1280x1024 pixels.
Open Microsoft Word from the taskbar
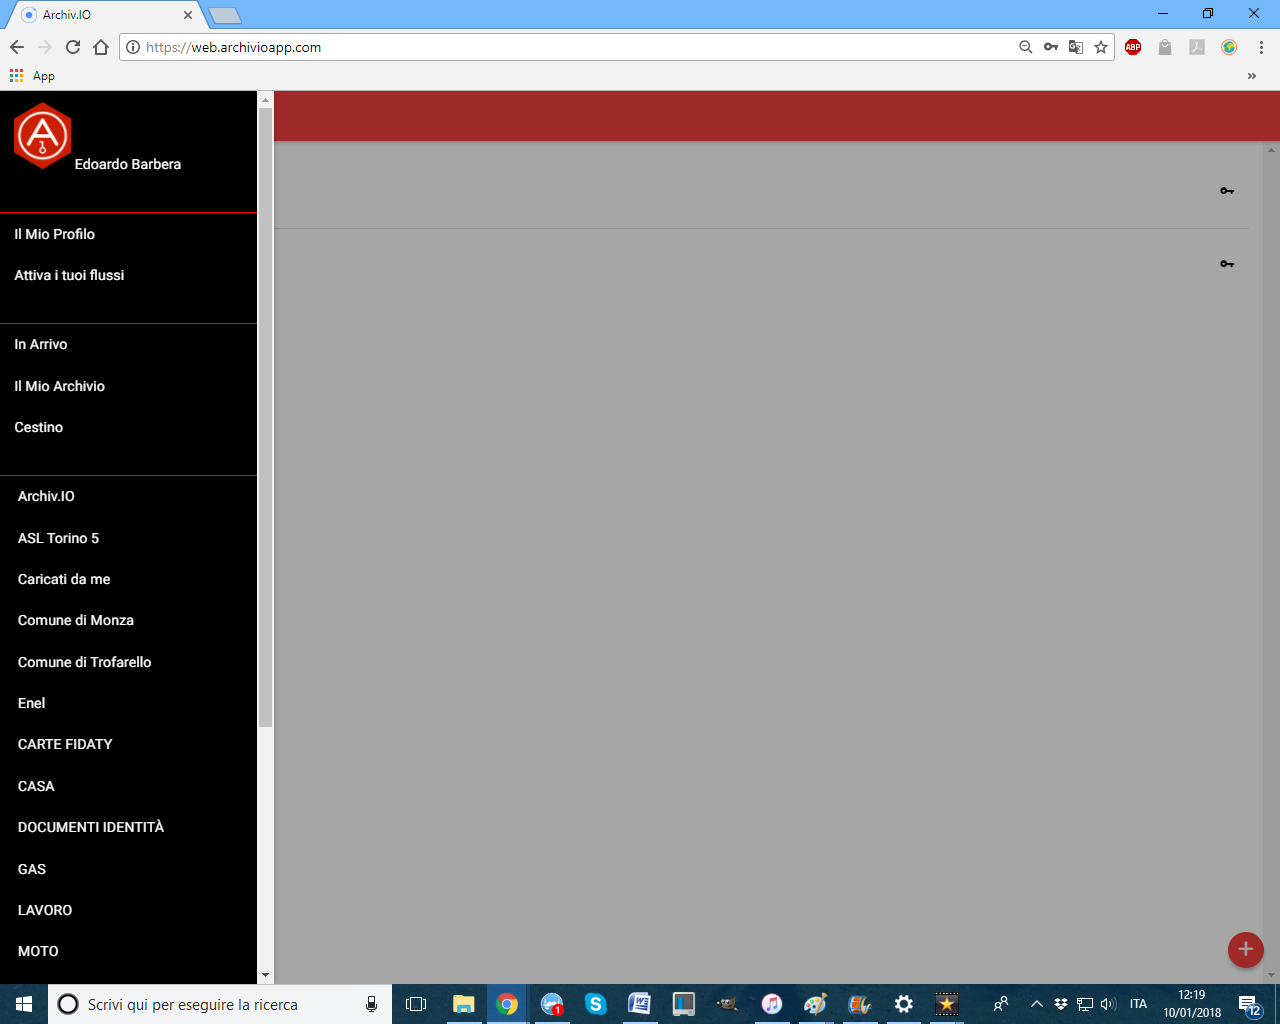[639, 1004]
